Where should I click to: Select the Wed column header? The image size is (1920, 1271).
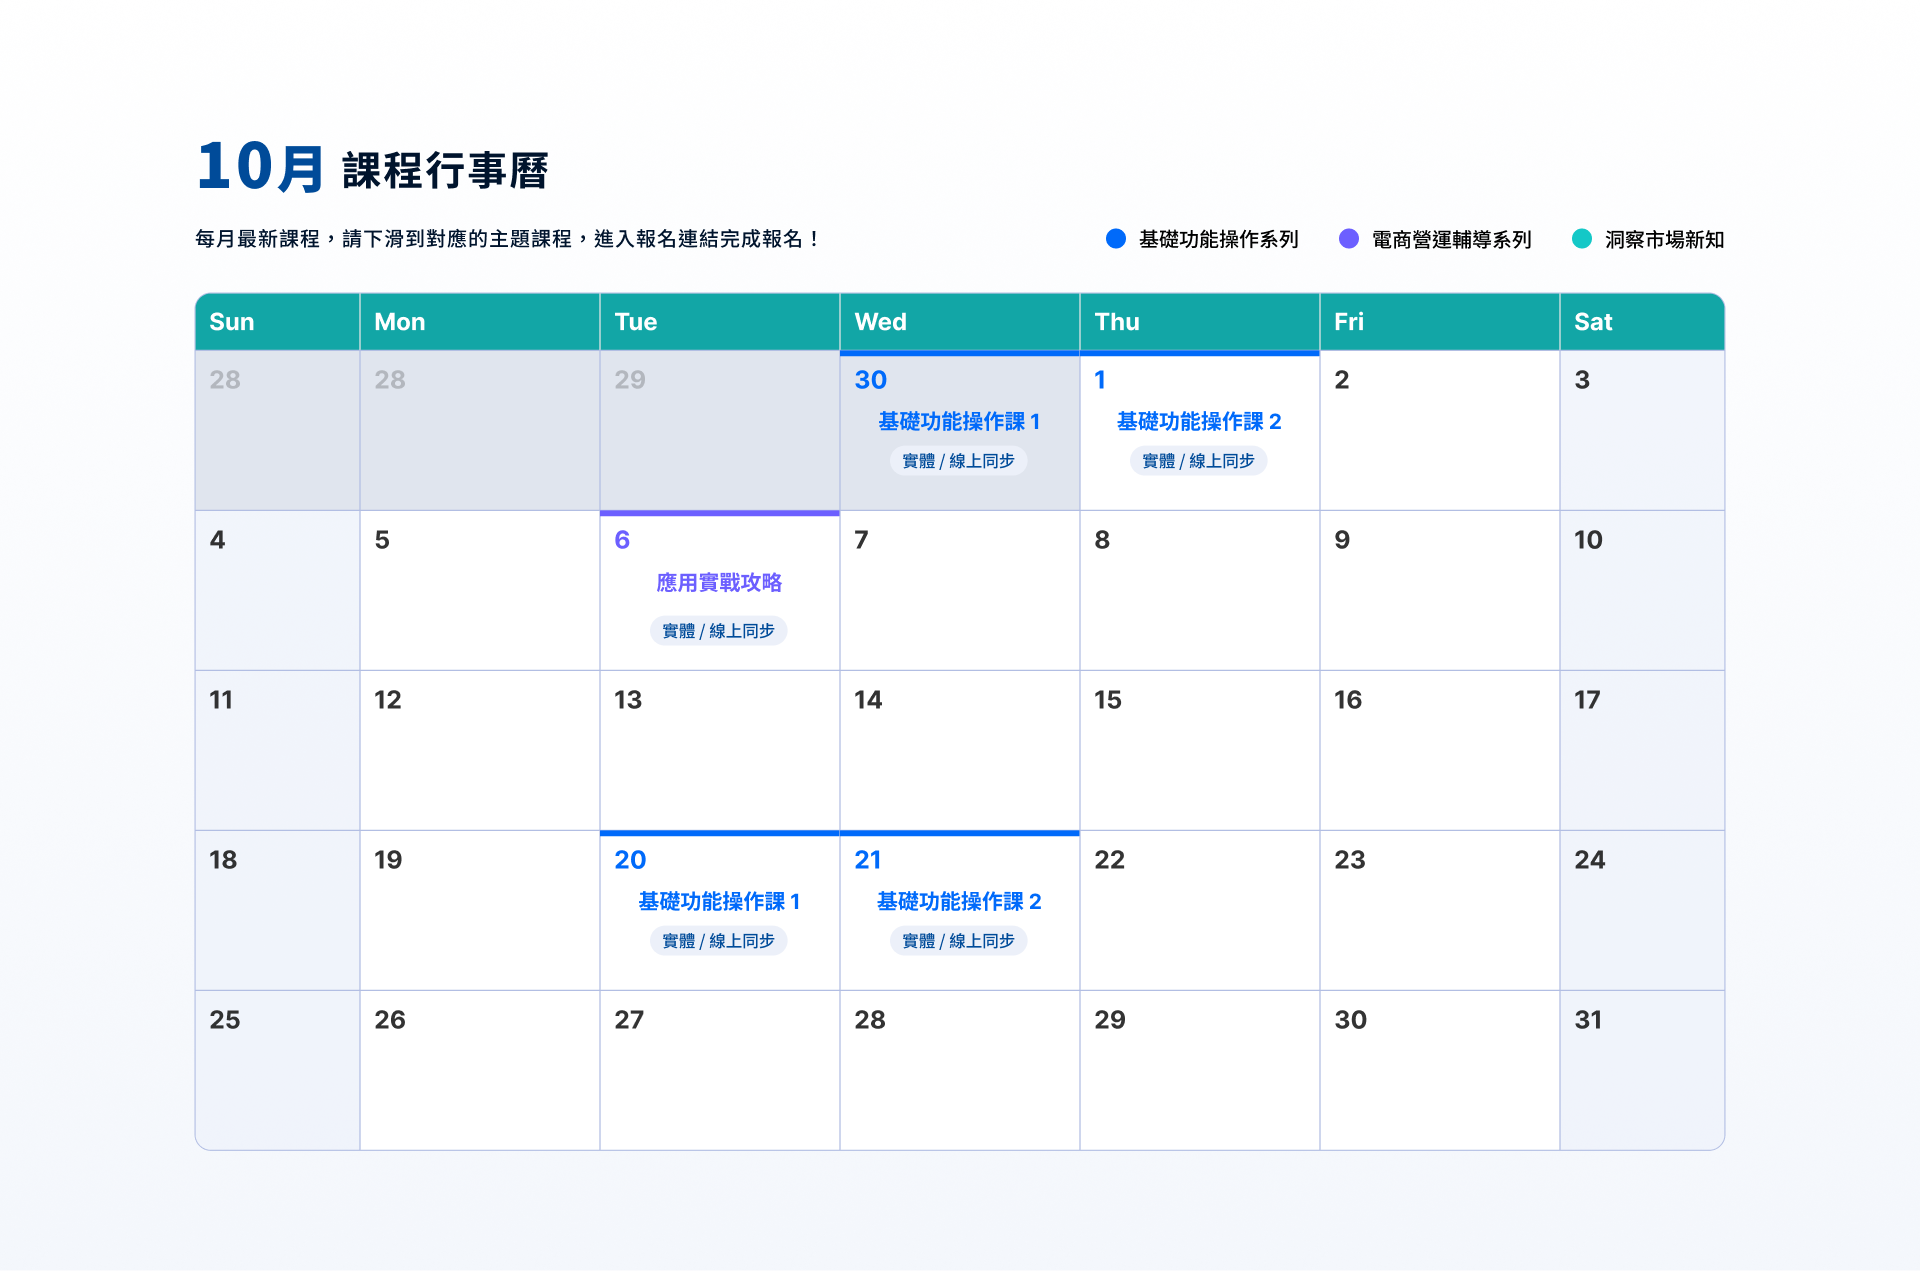click(960, 322)
